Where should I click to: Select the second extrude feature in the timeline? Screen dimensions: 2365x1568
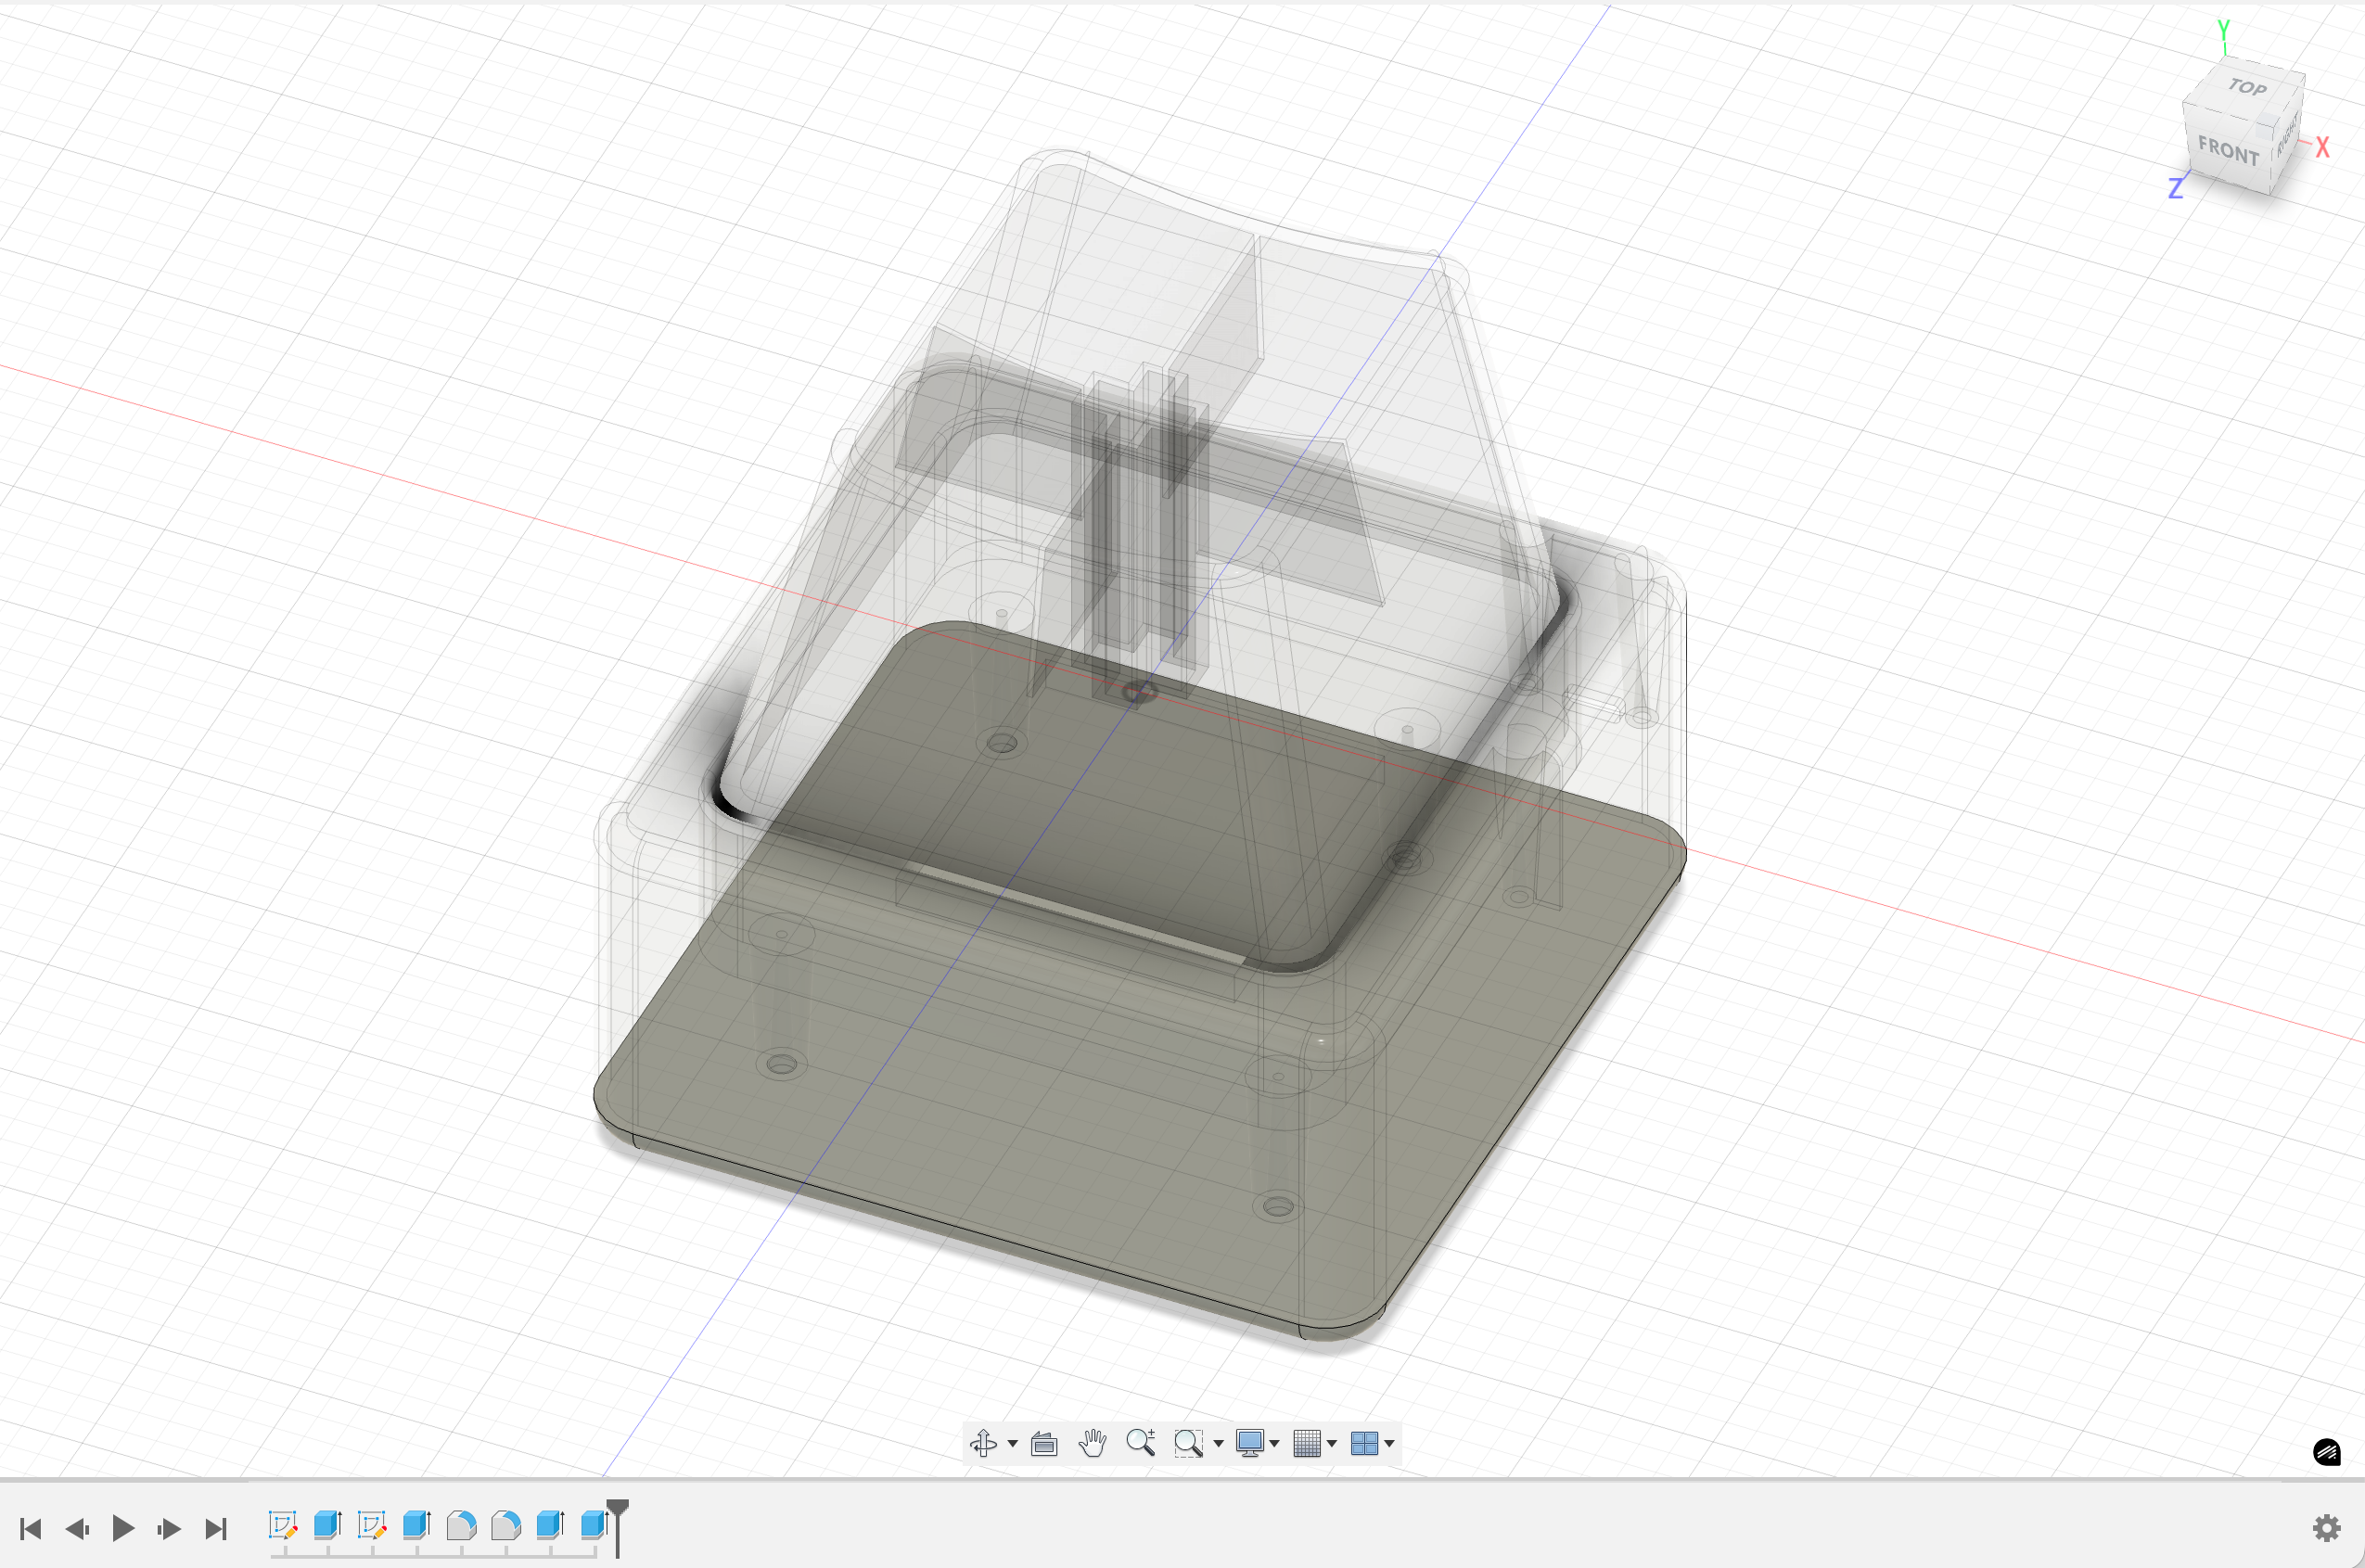coord(417,1525)
